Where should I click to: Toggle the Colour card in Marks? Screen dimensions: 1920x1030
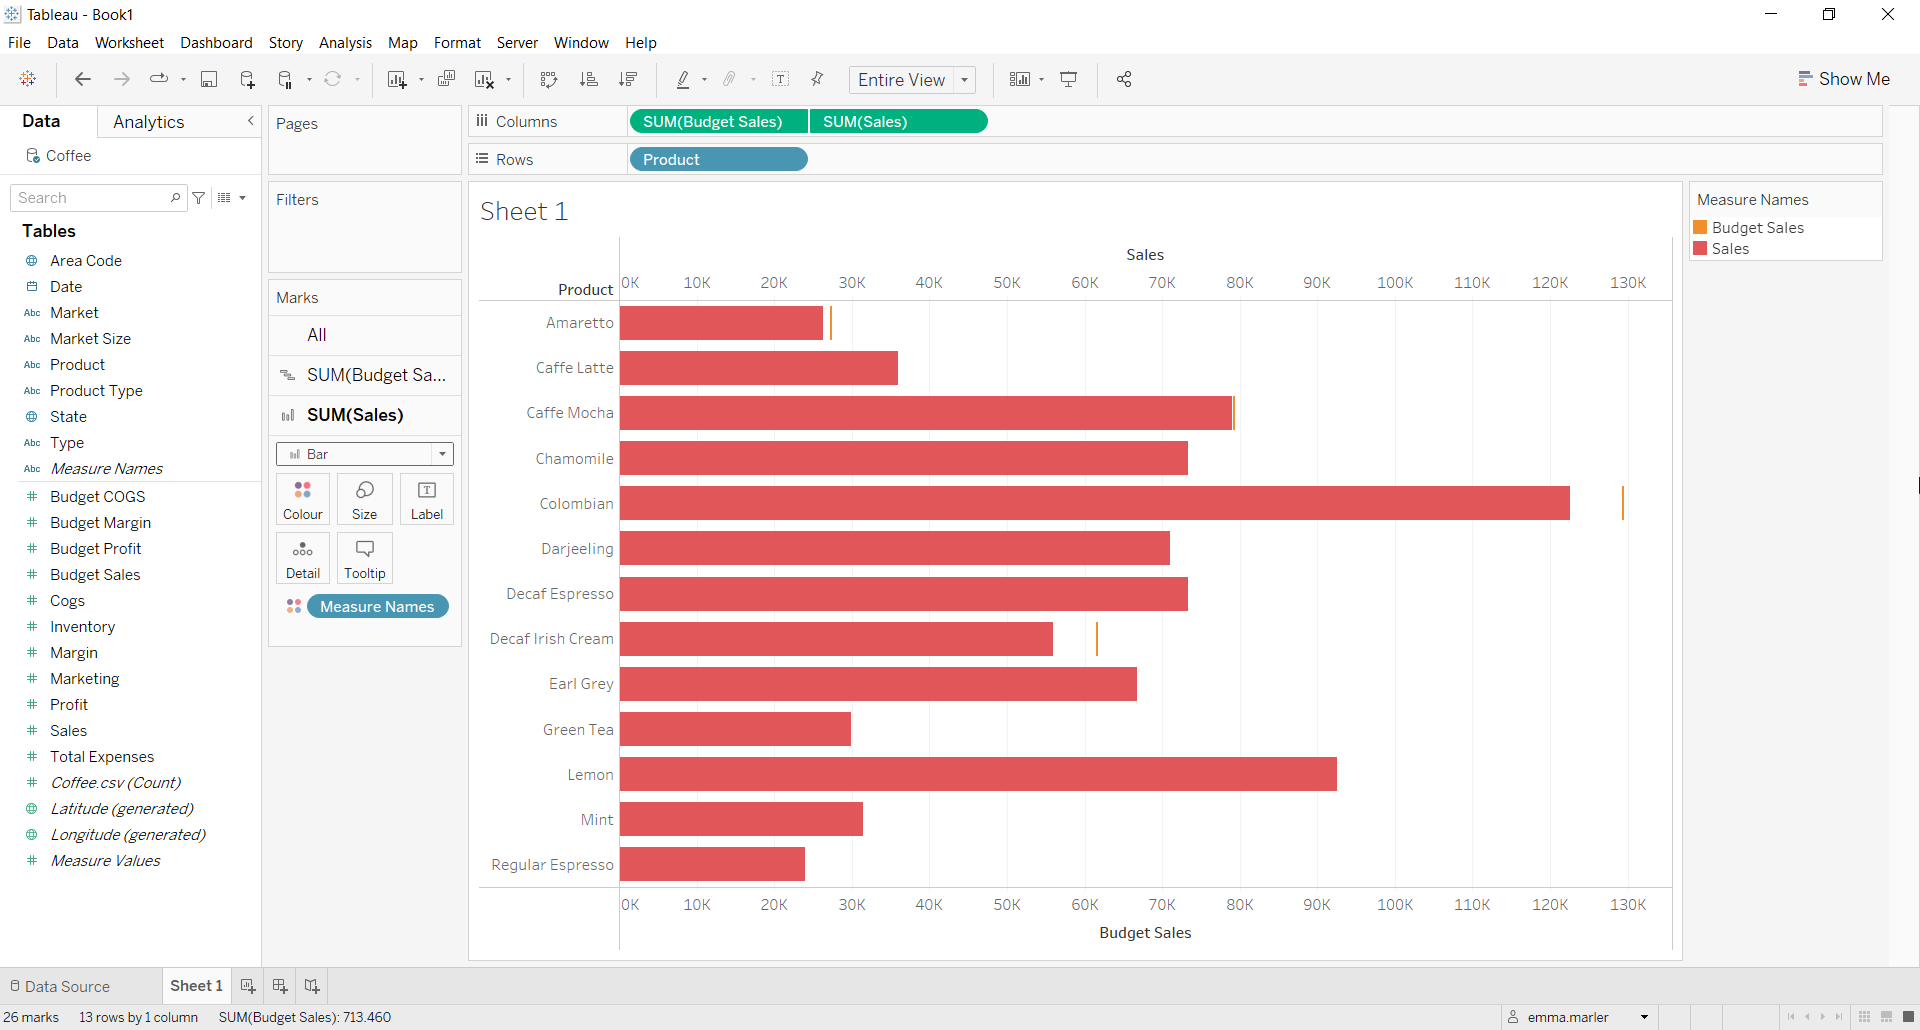[302, 498]
